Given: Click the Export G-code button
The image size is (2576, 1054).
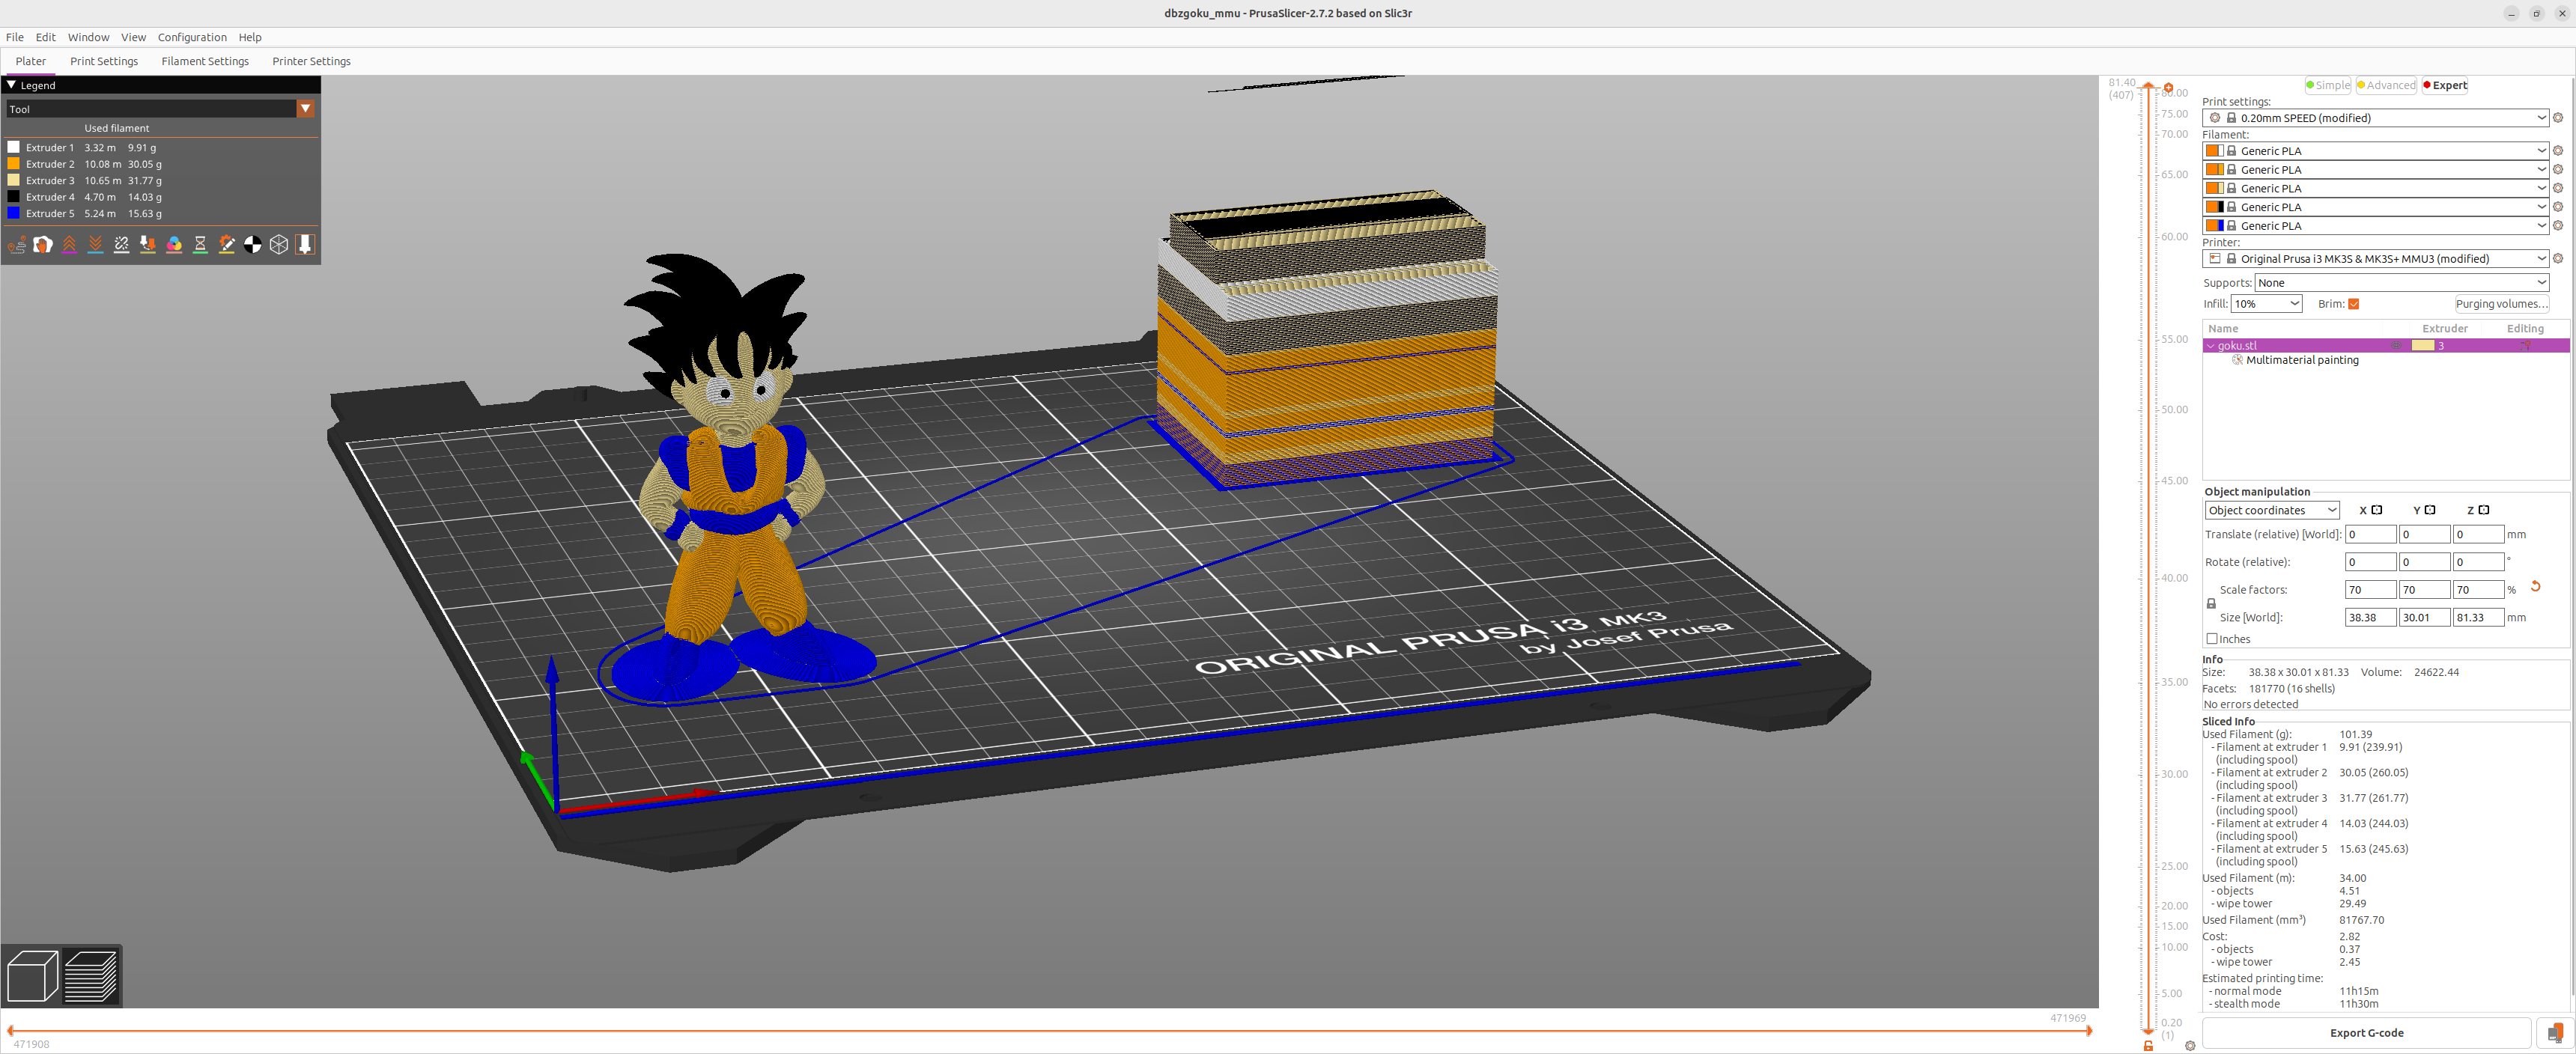Looking at the screenshot, I should pyautogui.click(x=2366, y=1033).
